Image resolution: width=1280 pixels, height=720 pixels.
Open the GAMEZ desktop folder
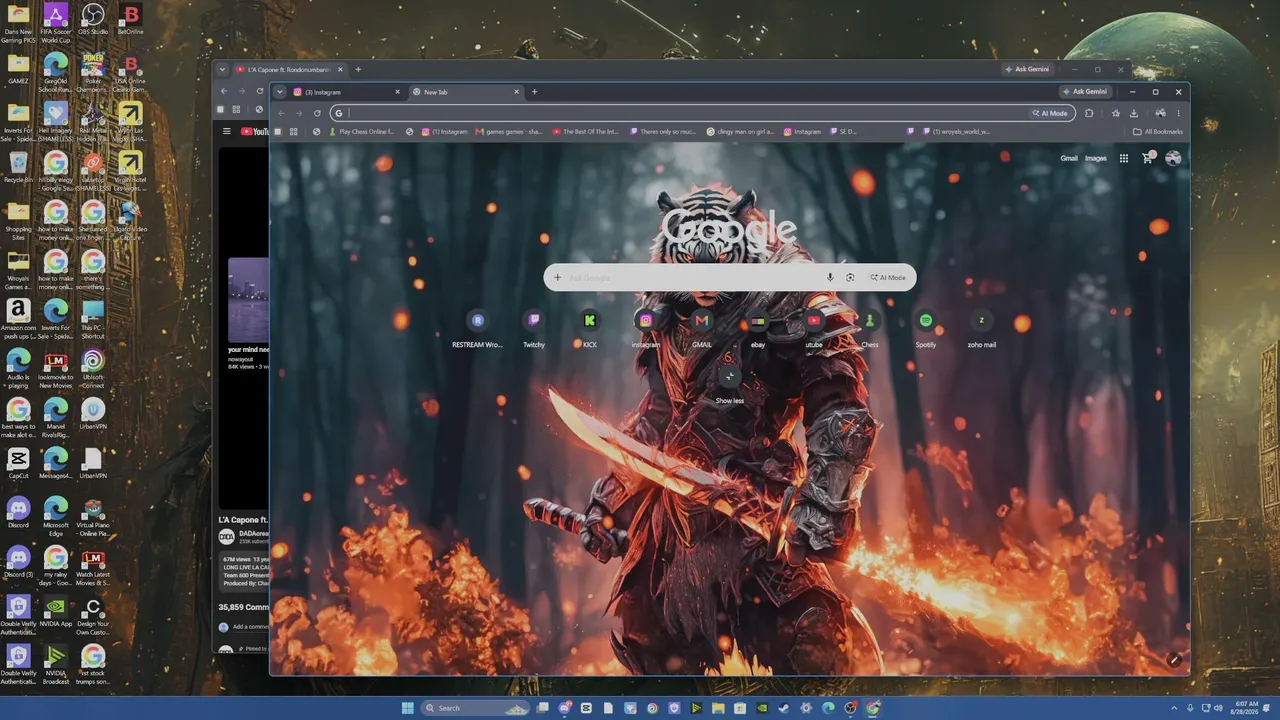tap(18, 70)
